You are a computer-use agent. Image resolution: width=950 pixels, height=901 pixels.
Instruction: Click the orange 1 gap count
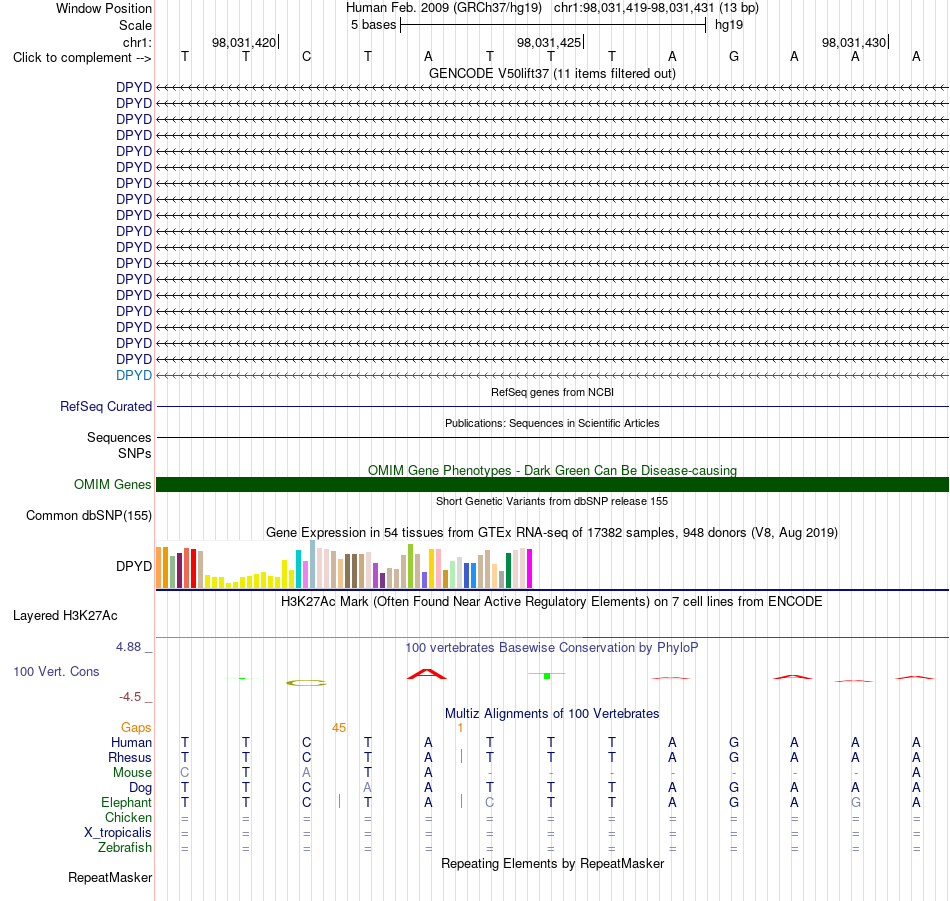460,728
